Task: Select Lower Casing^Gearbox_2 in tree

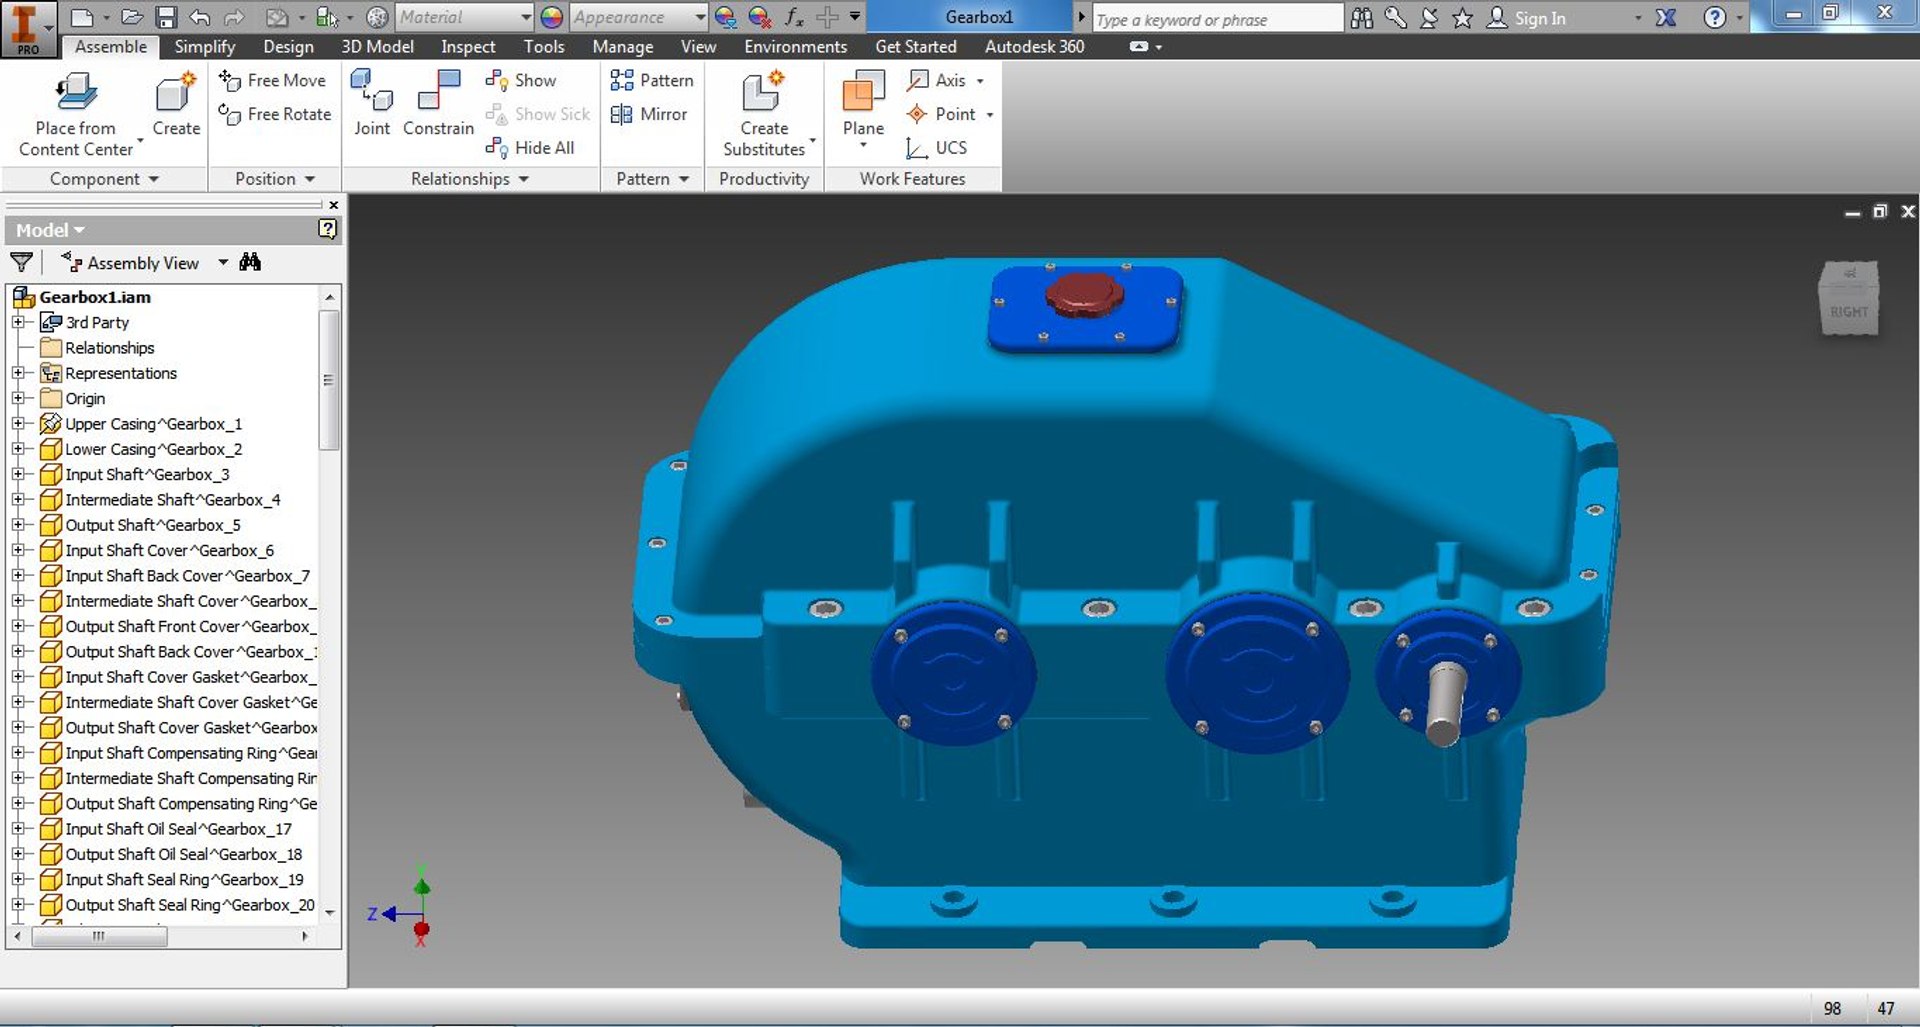Action: click(153, 449)
